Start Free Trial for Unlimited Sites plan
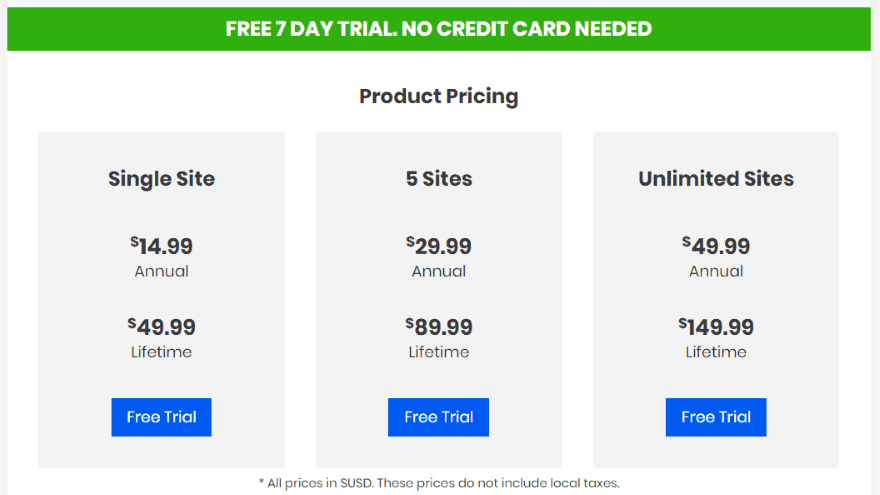Viewport: 880px width, 495px height. coord(716,417)
